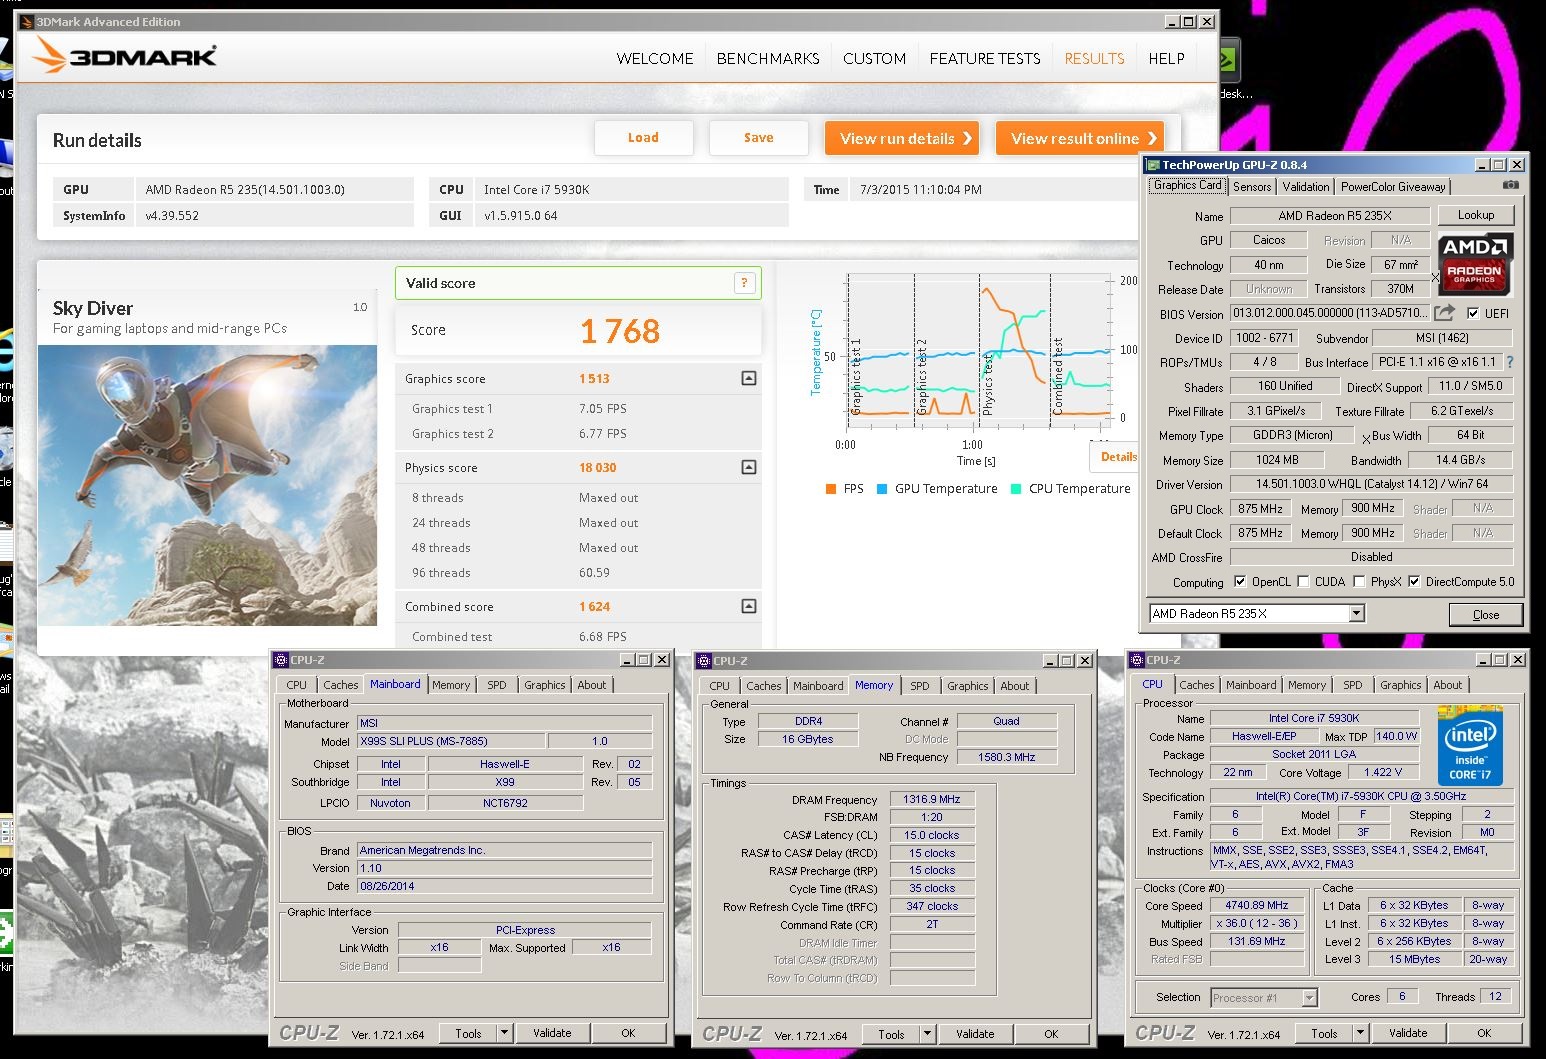The image size is (1546, 1059).
Task: Click the CPU-Z CPU window title icon
Action: click(x=1137, y=660)
